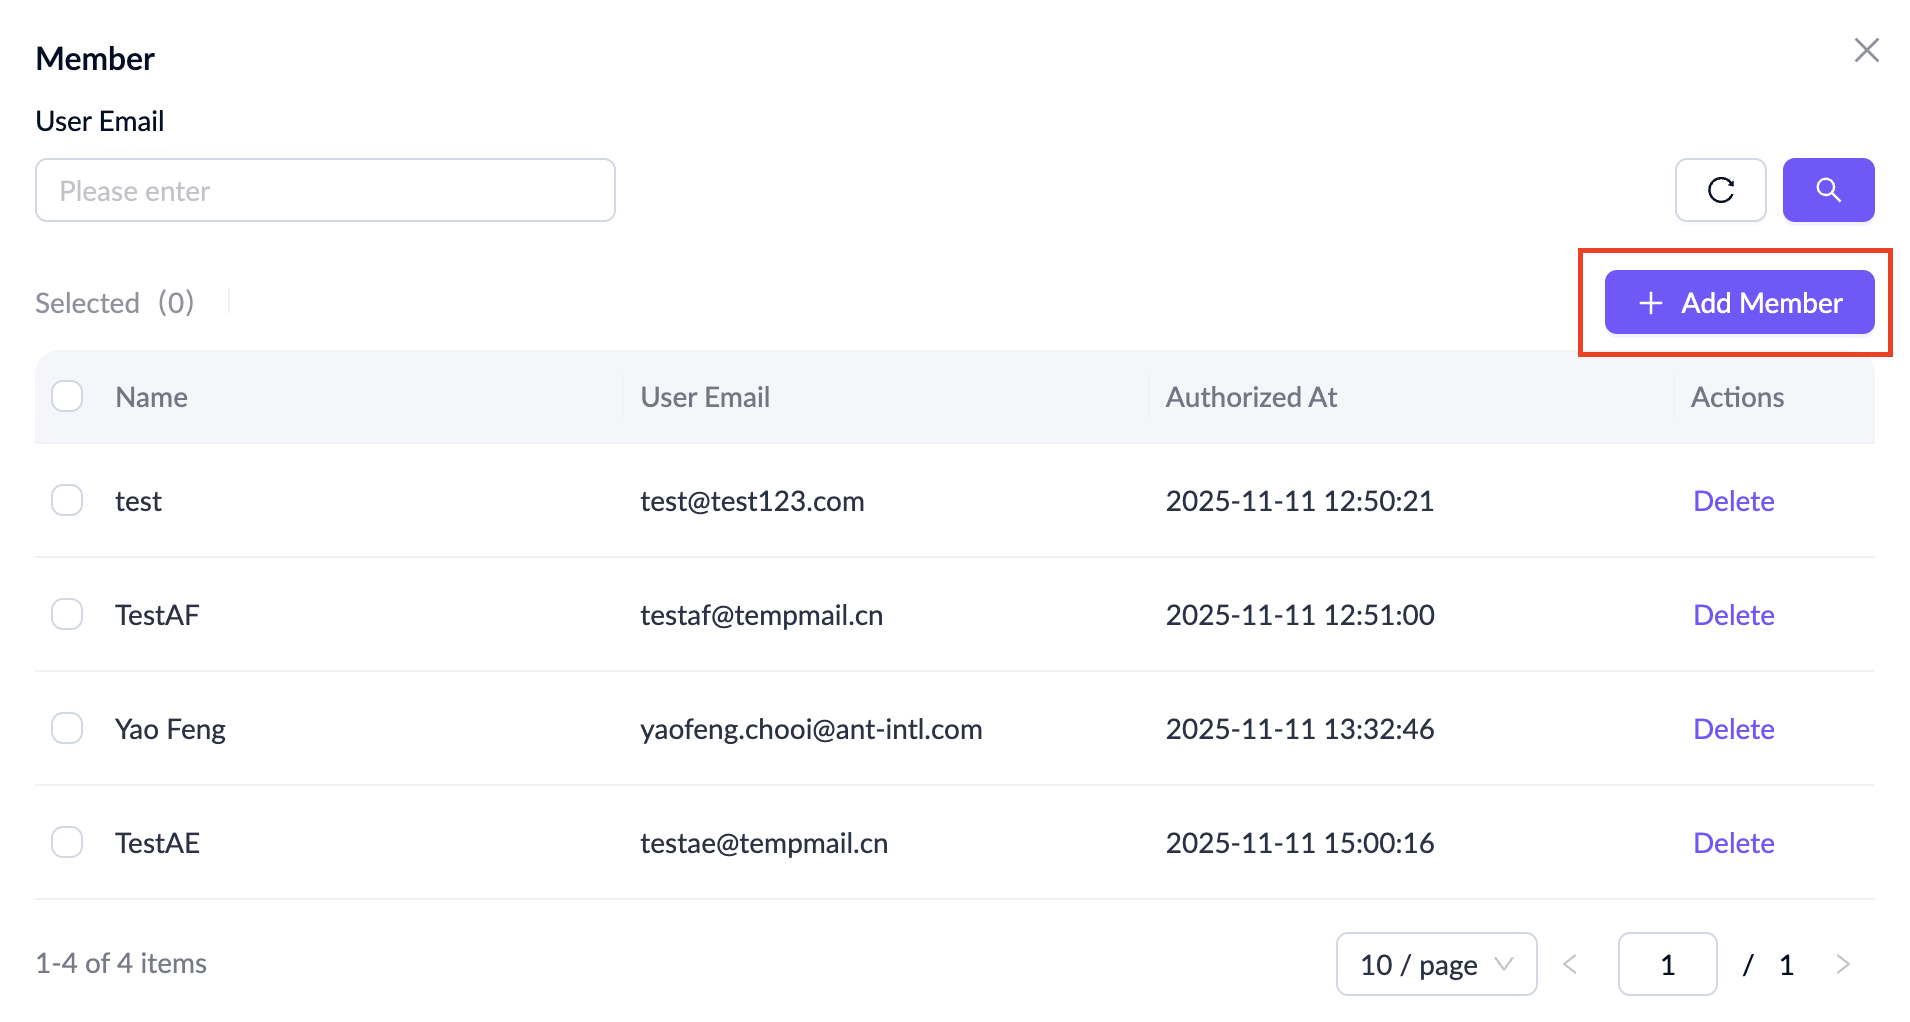Click the dropdown arrow beside 10 / page
Image resolution: width=1910 pixels, height=1022 pixels.
pos(1502,964)
